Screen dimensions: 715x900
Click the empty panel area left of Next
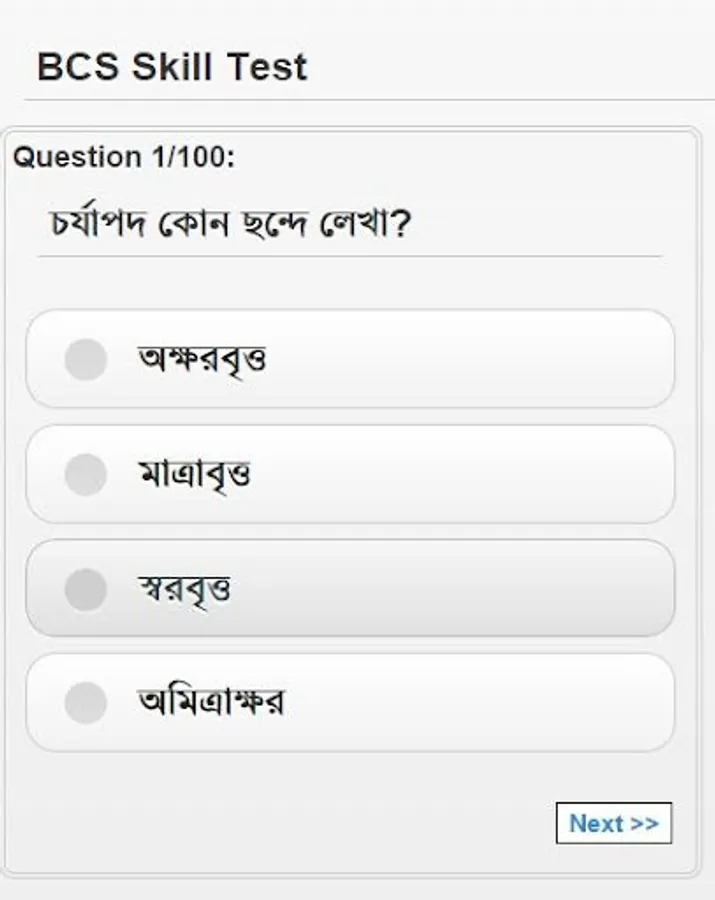[280, 823]
